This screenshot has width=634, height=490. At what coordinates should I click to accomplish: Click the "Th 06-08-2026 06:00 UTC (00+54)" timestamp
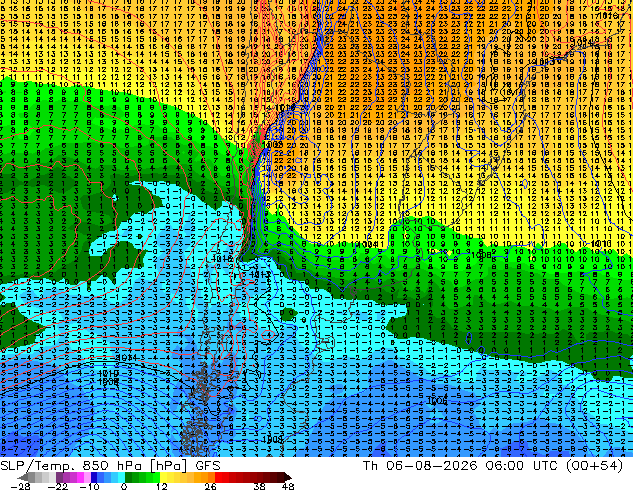tap(493, 465)
